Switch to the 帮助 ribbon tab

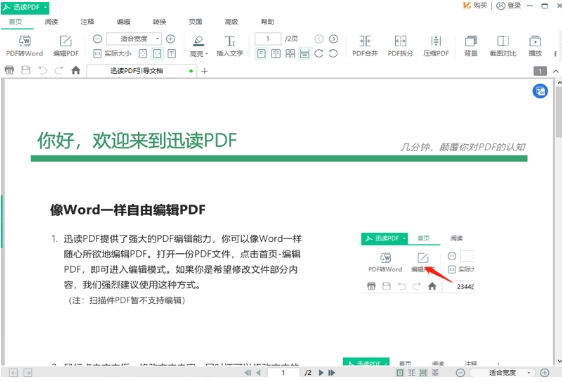267,22
